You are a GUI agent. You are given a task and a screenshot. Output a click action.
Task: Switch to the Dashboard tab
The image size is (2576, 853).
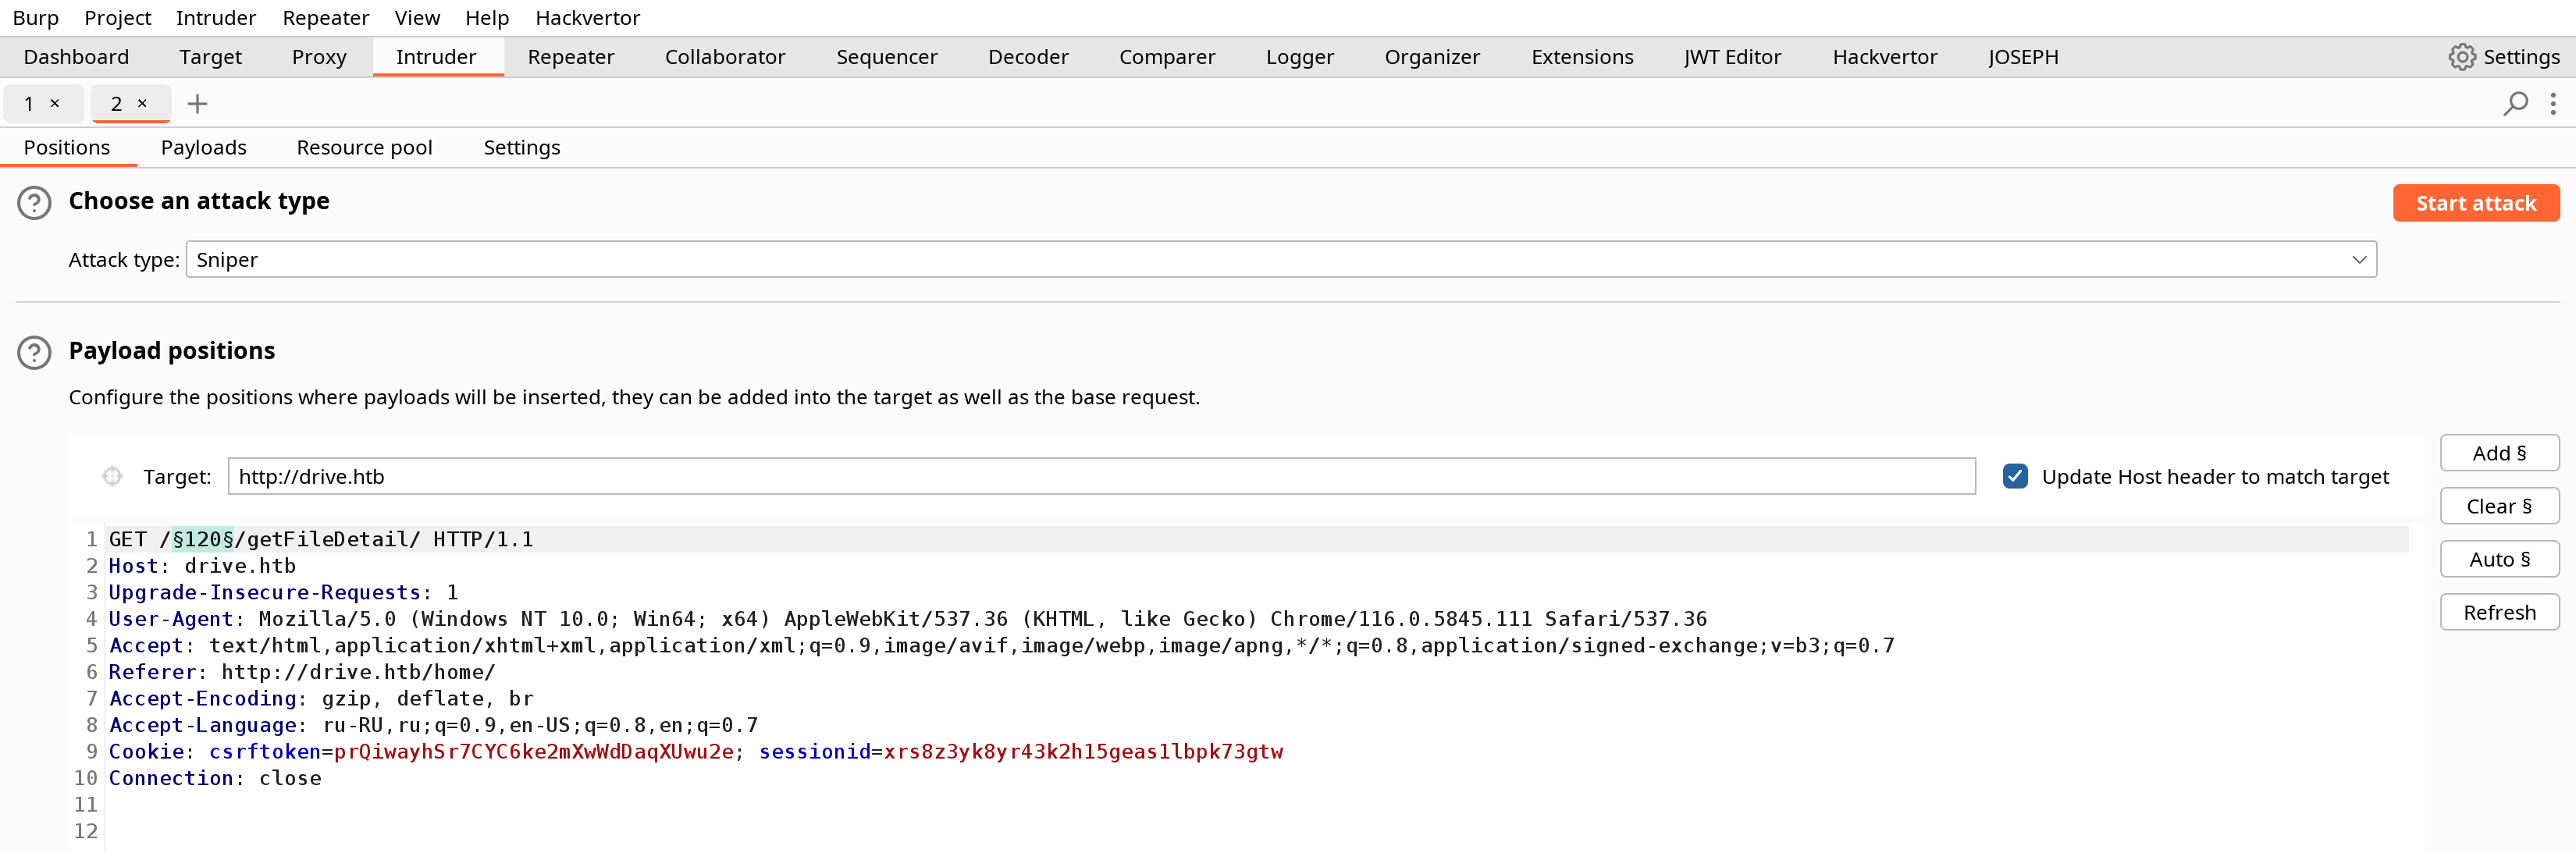click(x=76, y=57)
